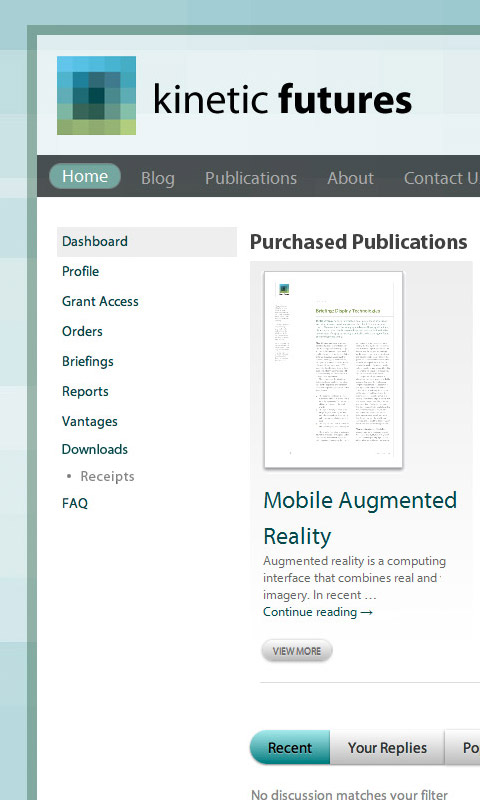Select Dashboard in the sidebar

(147, 241)
